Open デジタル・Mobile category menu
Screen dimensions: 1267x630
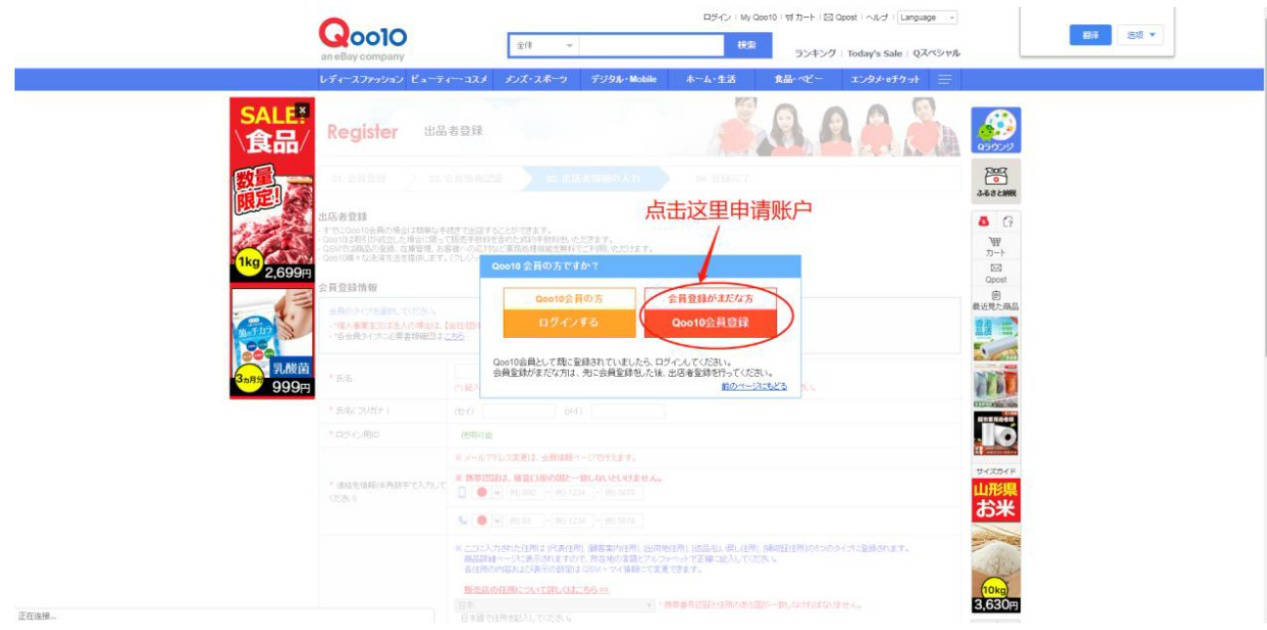coord(624,79)
